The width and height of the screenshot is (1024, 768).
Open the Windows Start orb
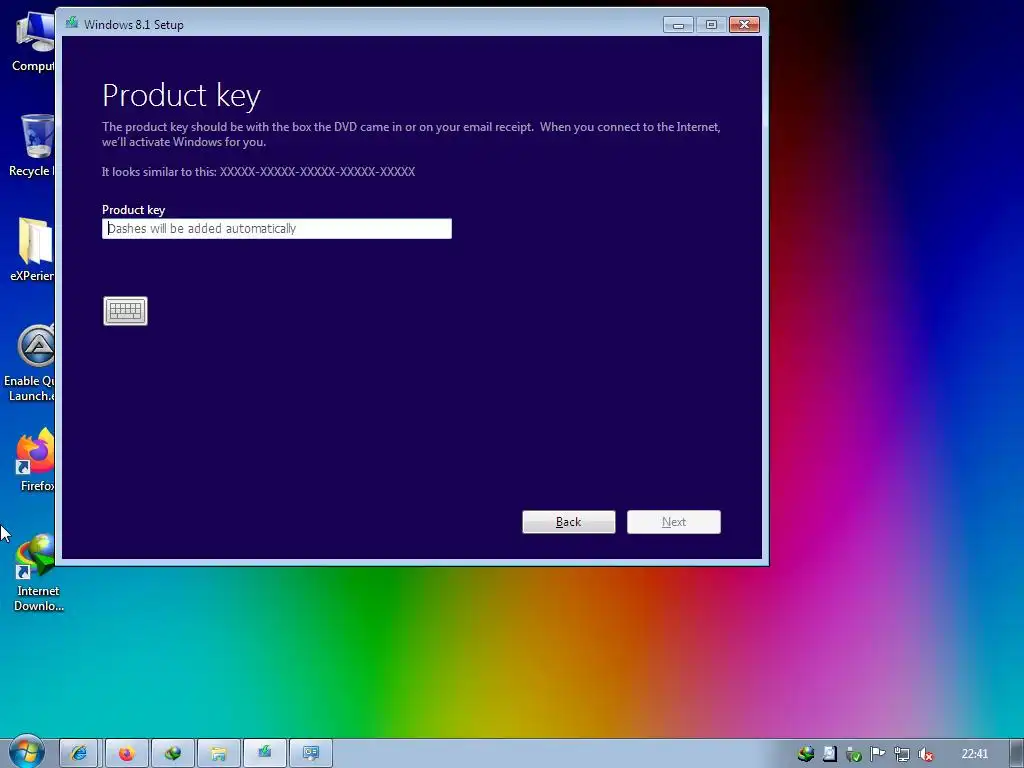pyautogui.click(x=26, y=752)
